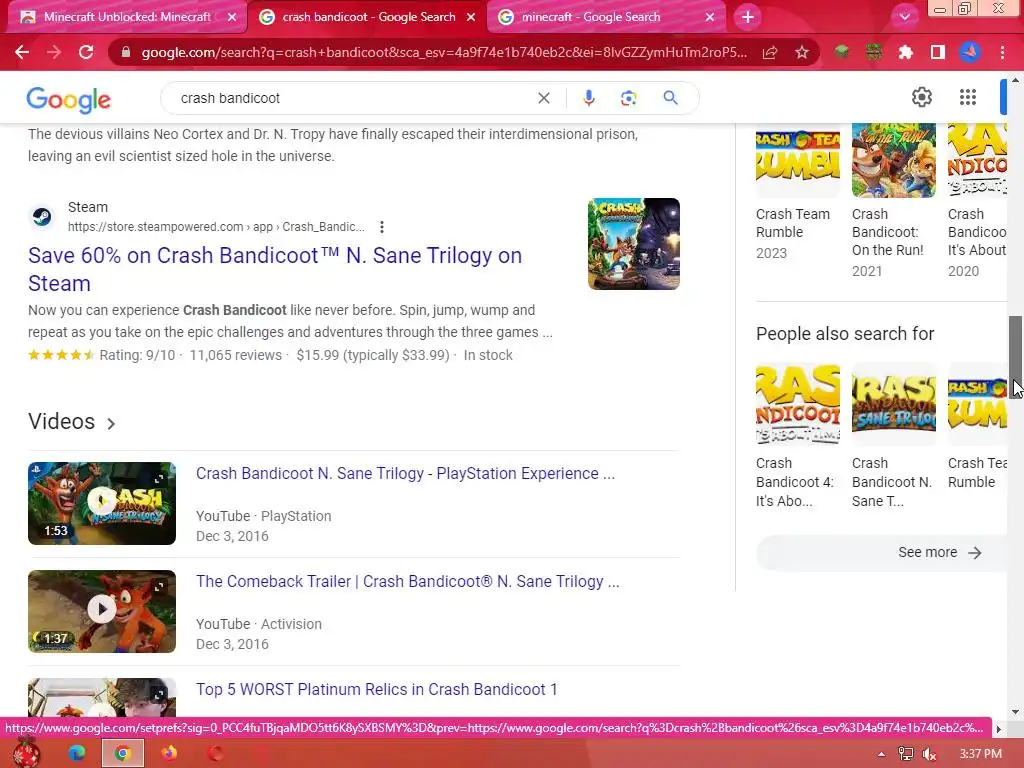The width and height of the screenshot is (1024, 768).
Task: Open the Google apps grid
Action: point(968,97)
